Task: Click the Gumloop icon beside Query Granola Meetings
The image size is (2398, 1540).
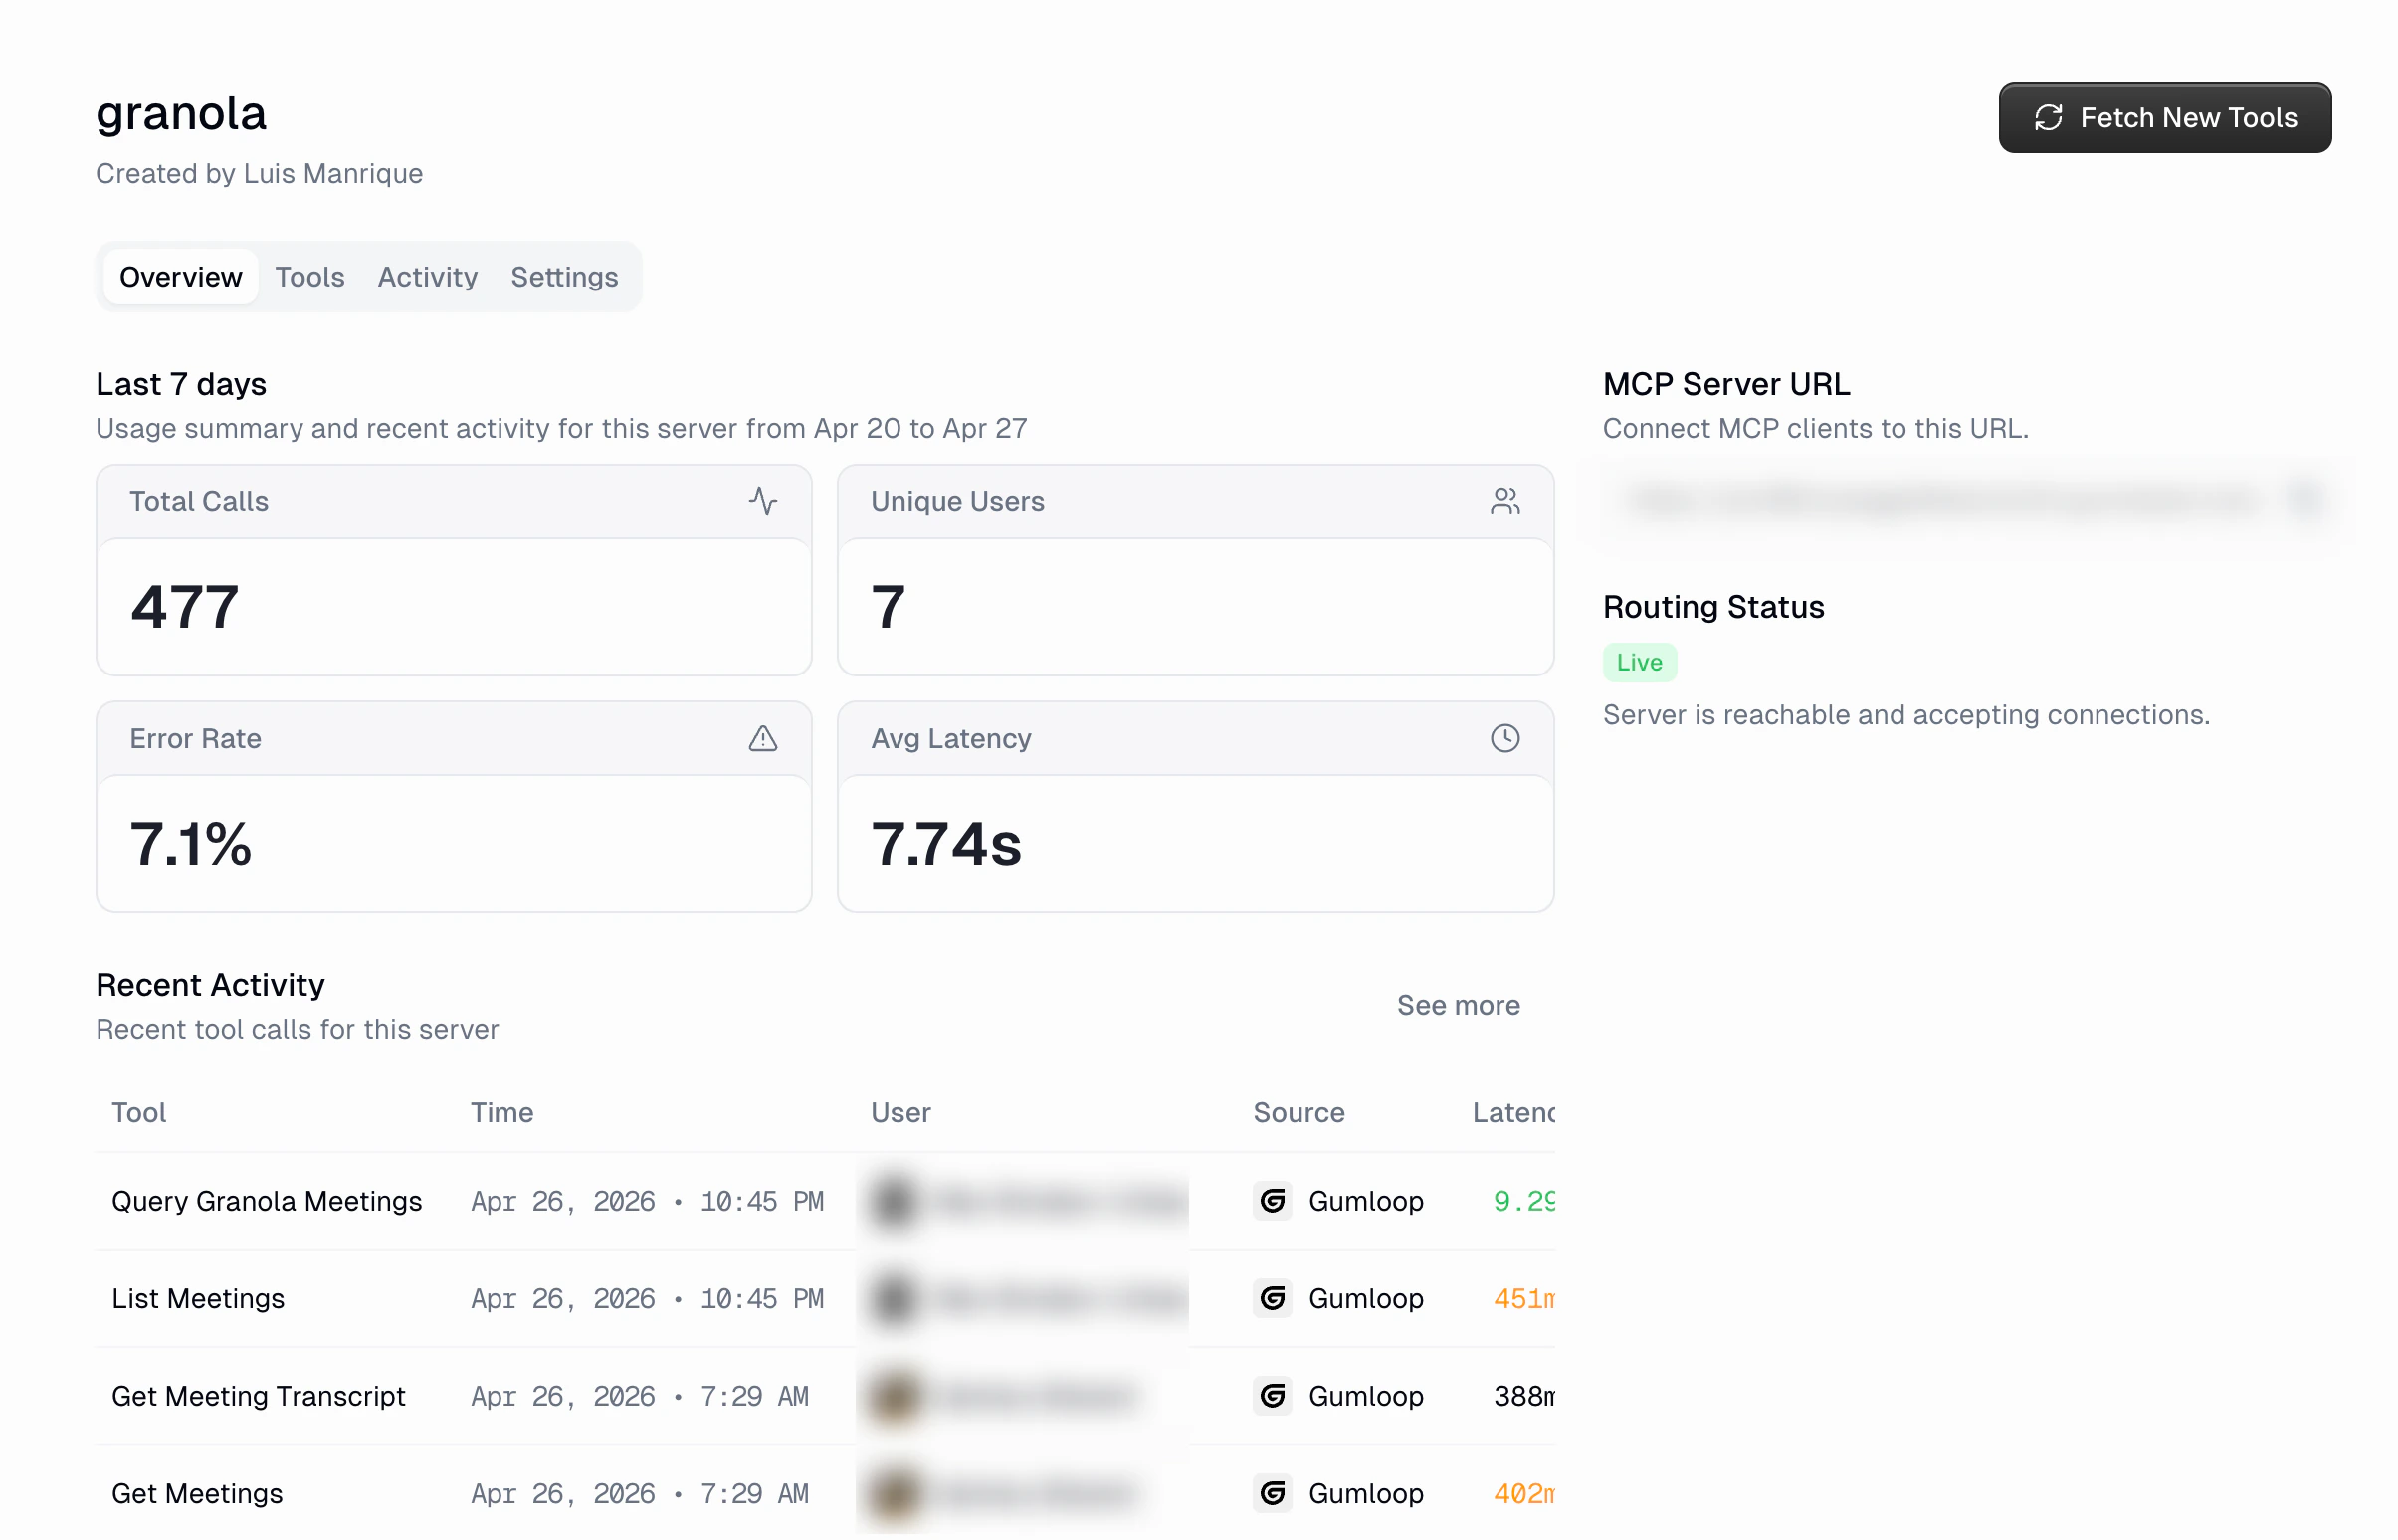Action: click(x=1272, y=1201)
